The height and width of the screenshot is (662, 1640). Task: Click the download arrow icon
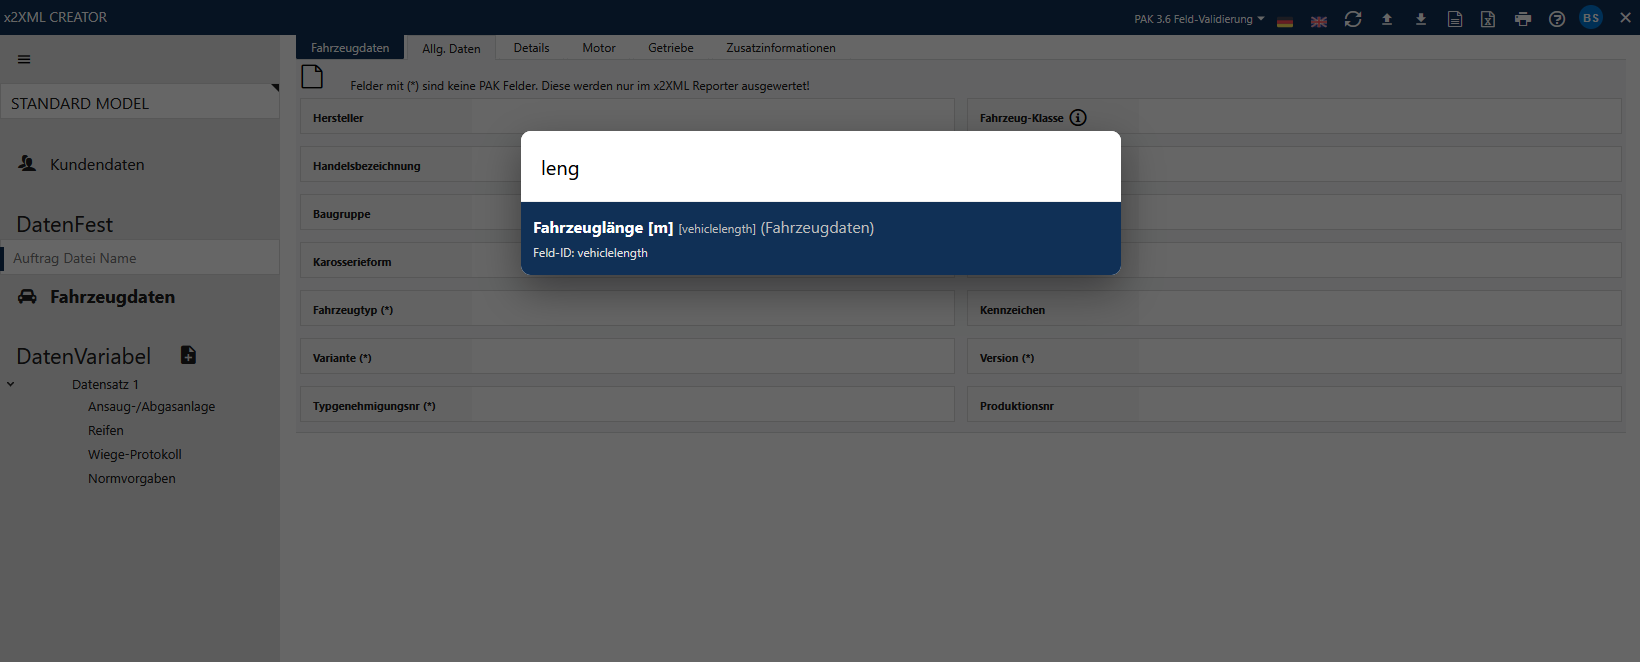1421,19
